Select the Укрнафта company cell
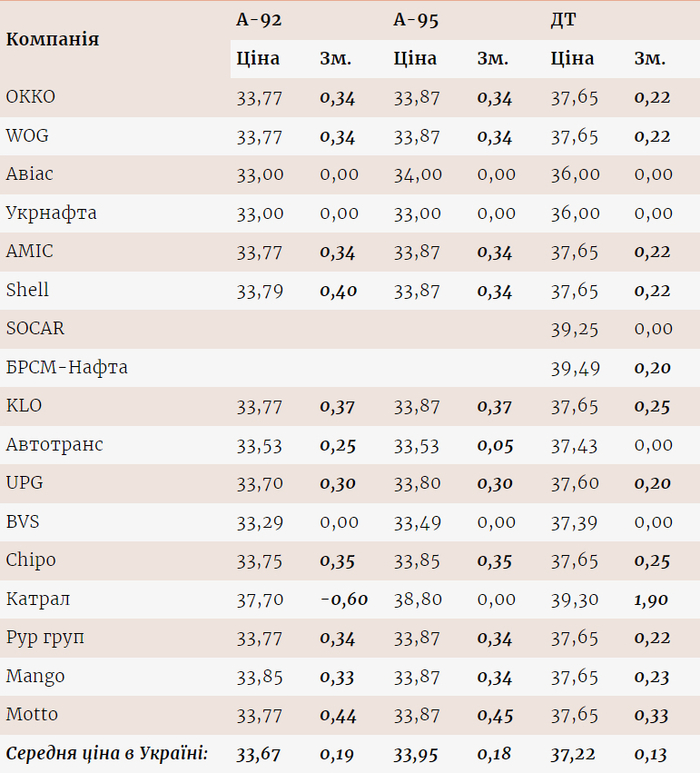The height and width of the screenshot is (773, 700). [51, 213]
